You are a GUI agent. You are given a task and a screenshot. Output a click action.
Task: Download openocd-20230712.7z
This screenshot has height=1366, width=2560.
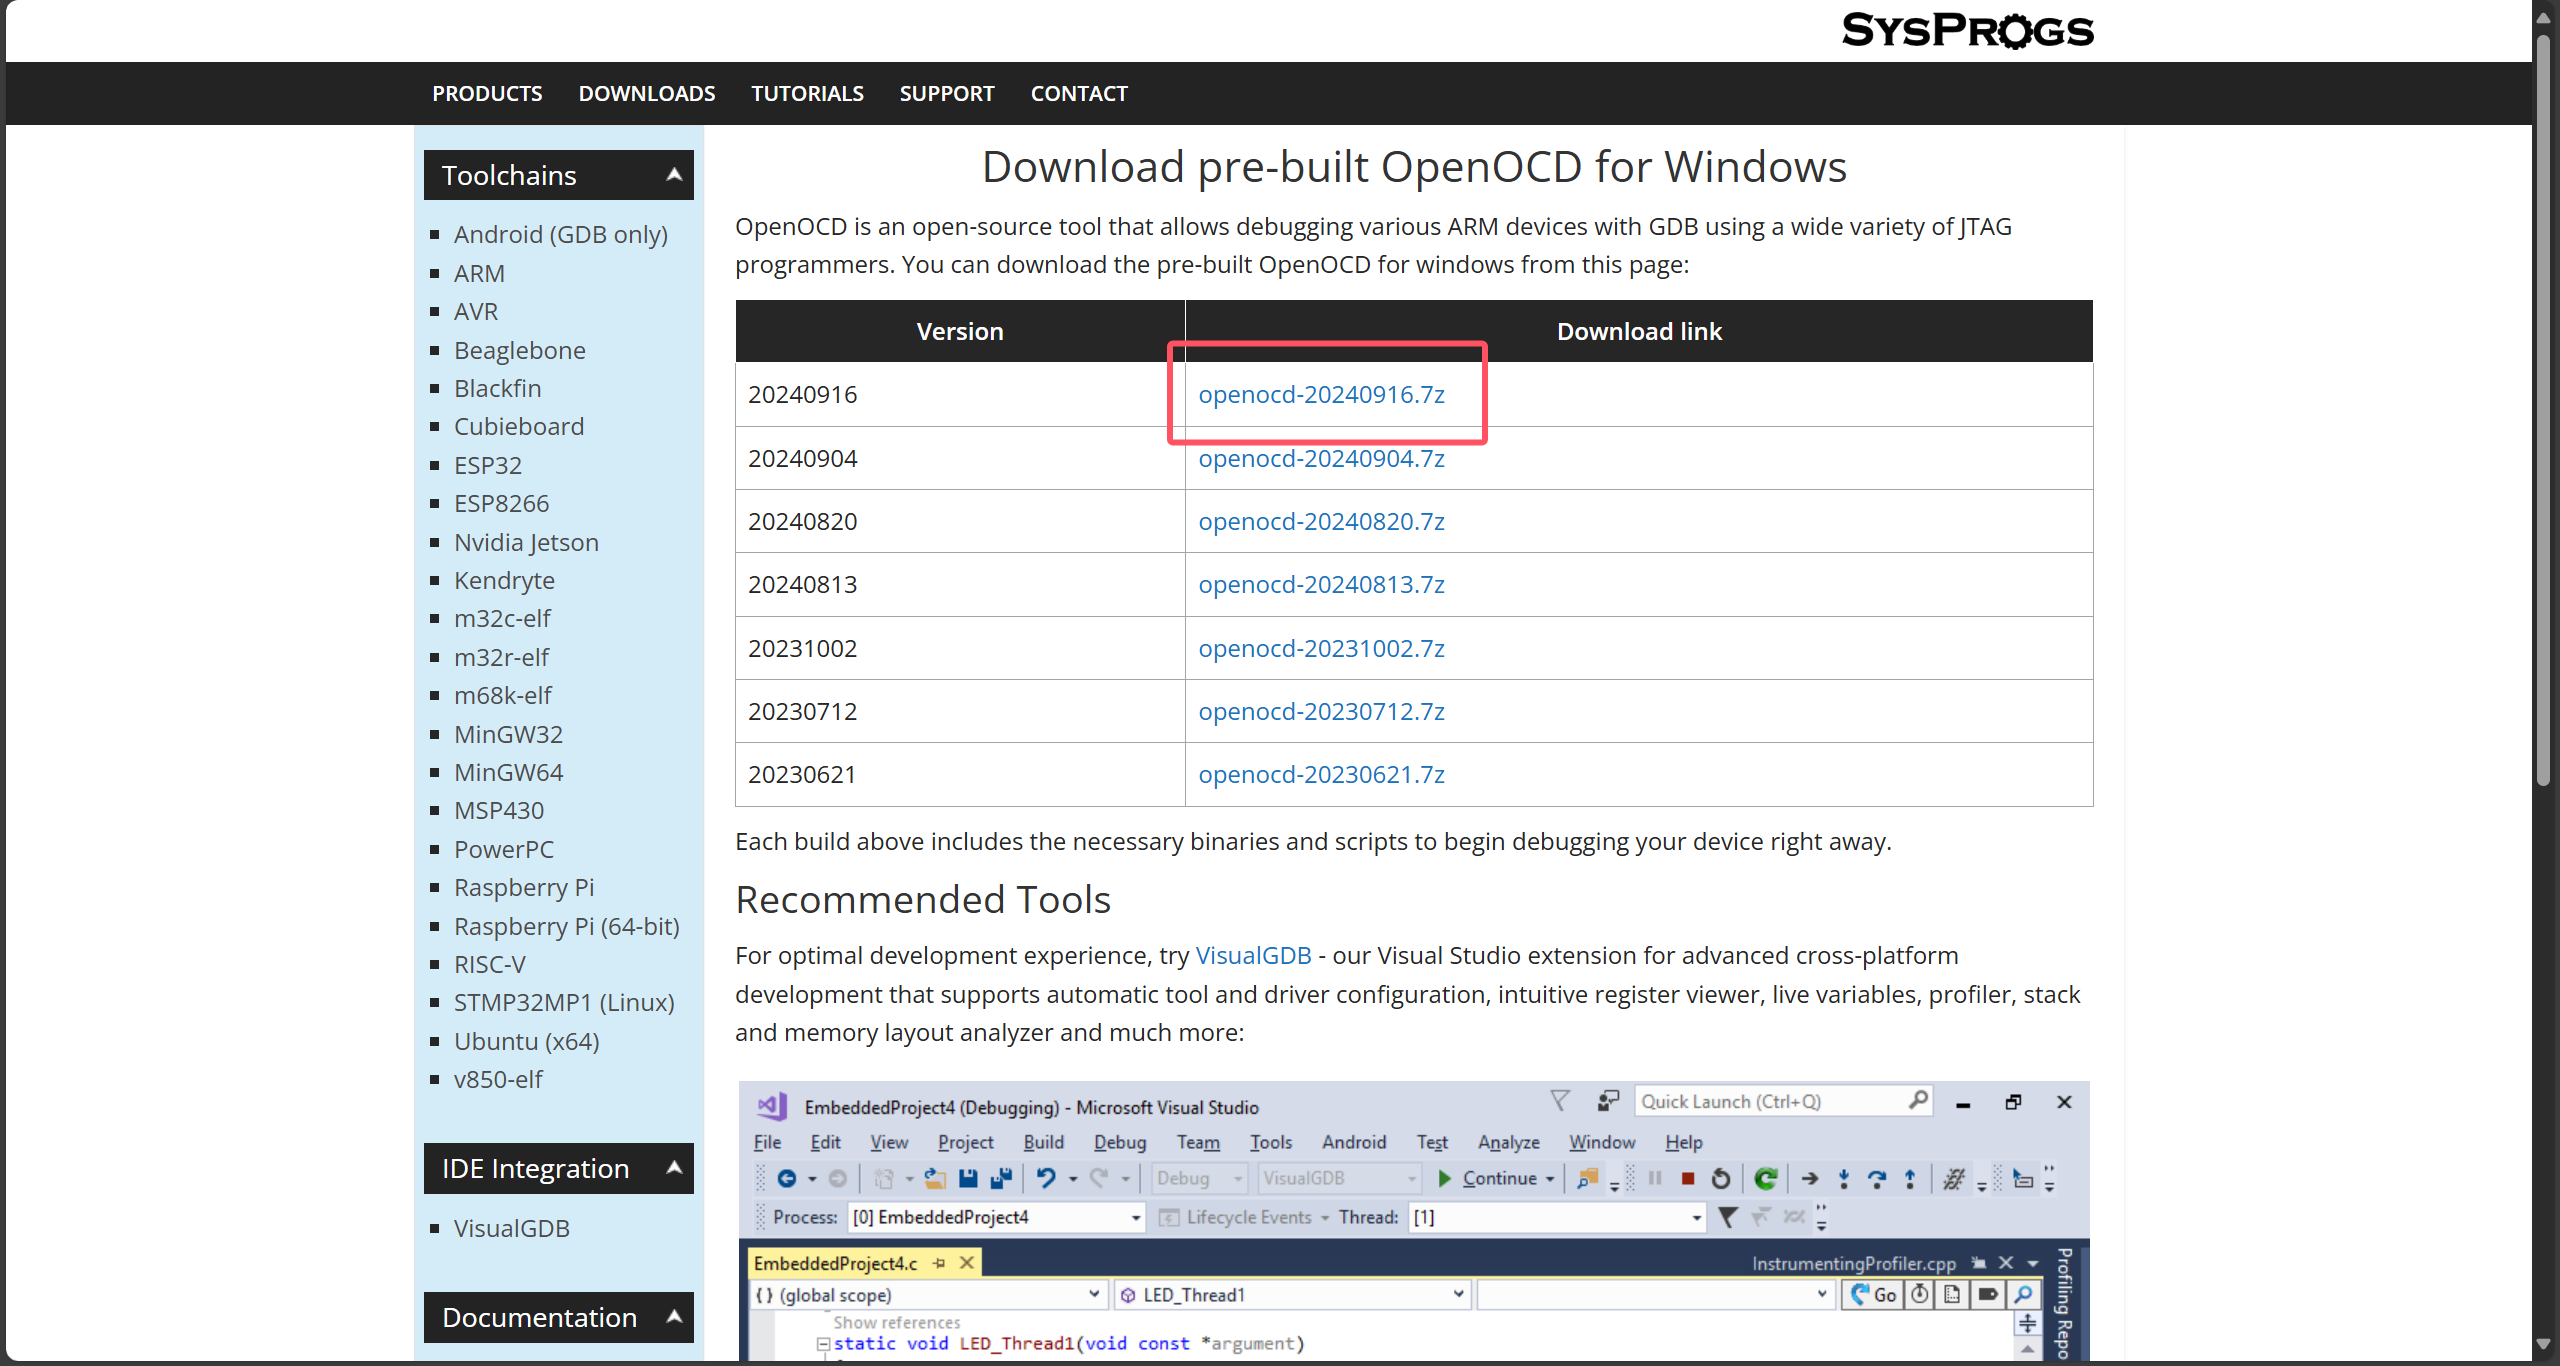tap(1321, 711)
